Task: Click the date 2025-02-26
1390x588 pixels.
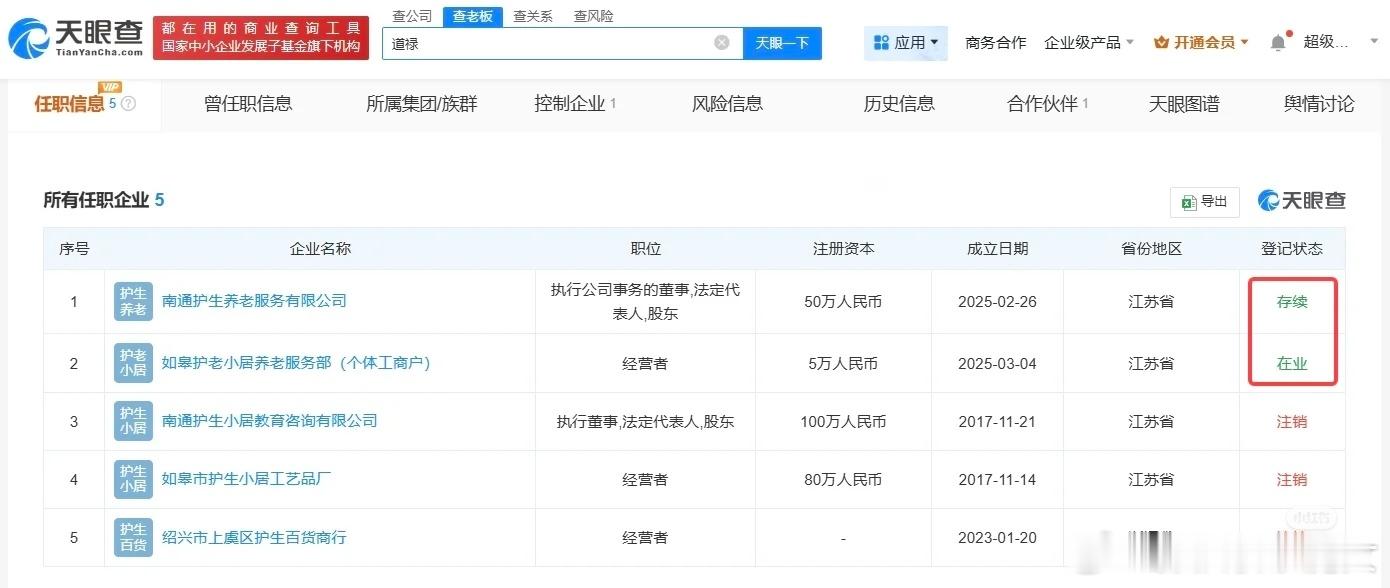Action: [997, 301]
